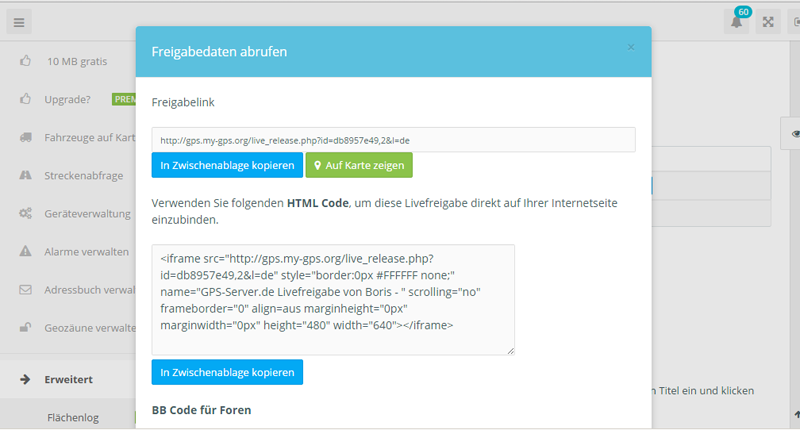Image resolution: width=800 pixels, height=430 pixels.
Task: Copy the HTML code to clipboard
Action: tap(227, 372)
